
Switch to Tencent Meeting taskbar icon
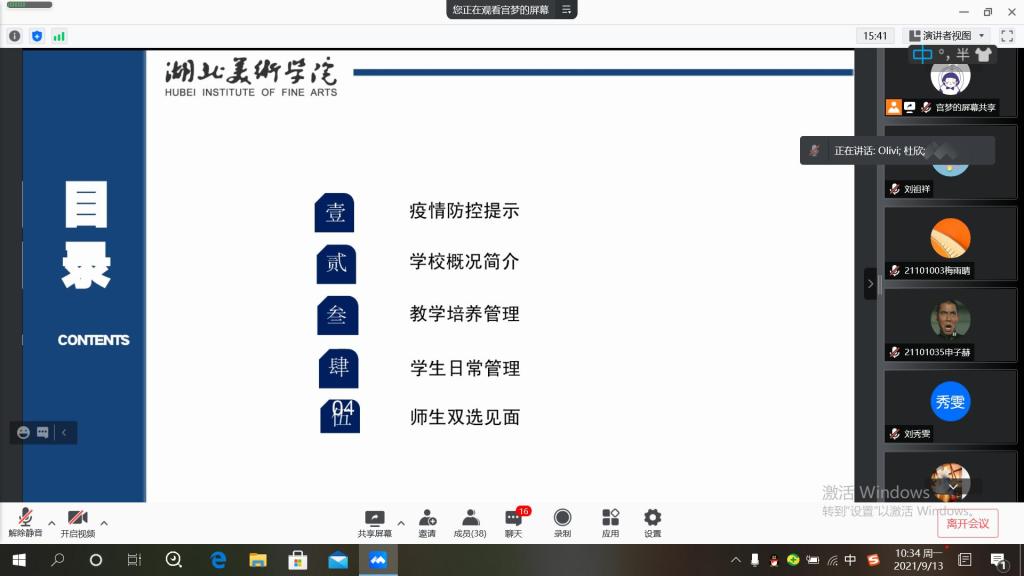coord(378,560)
